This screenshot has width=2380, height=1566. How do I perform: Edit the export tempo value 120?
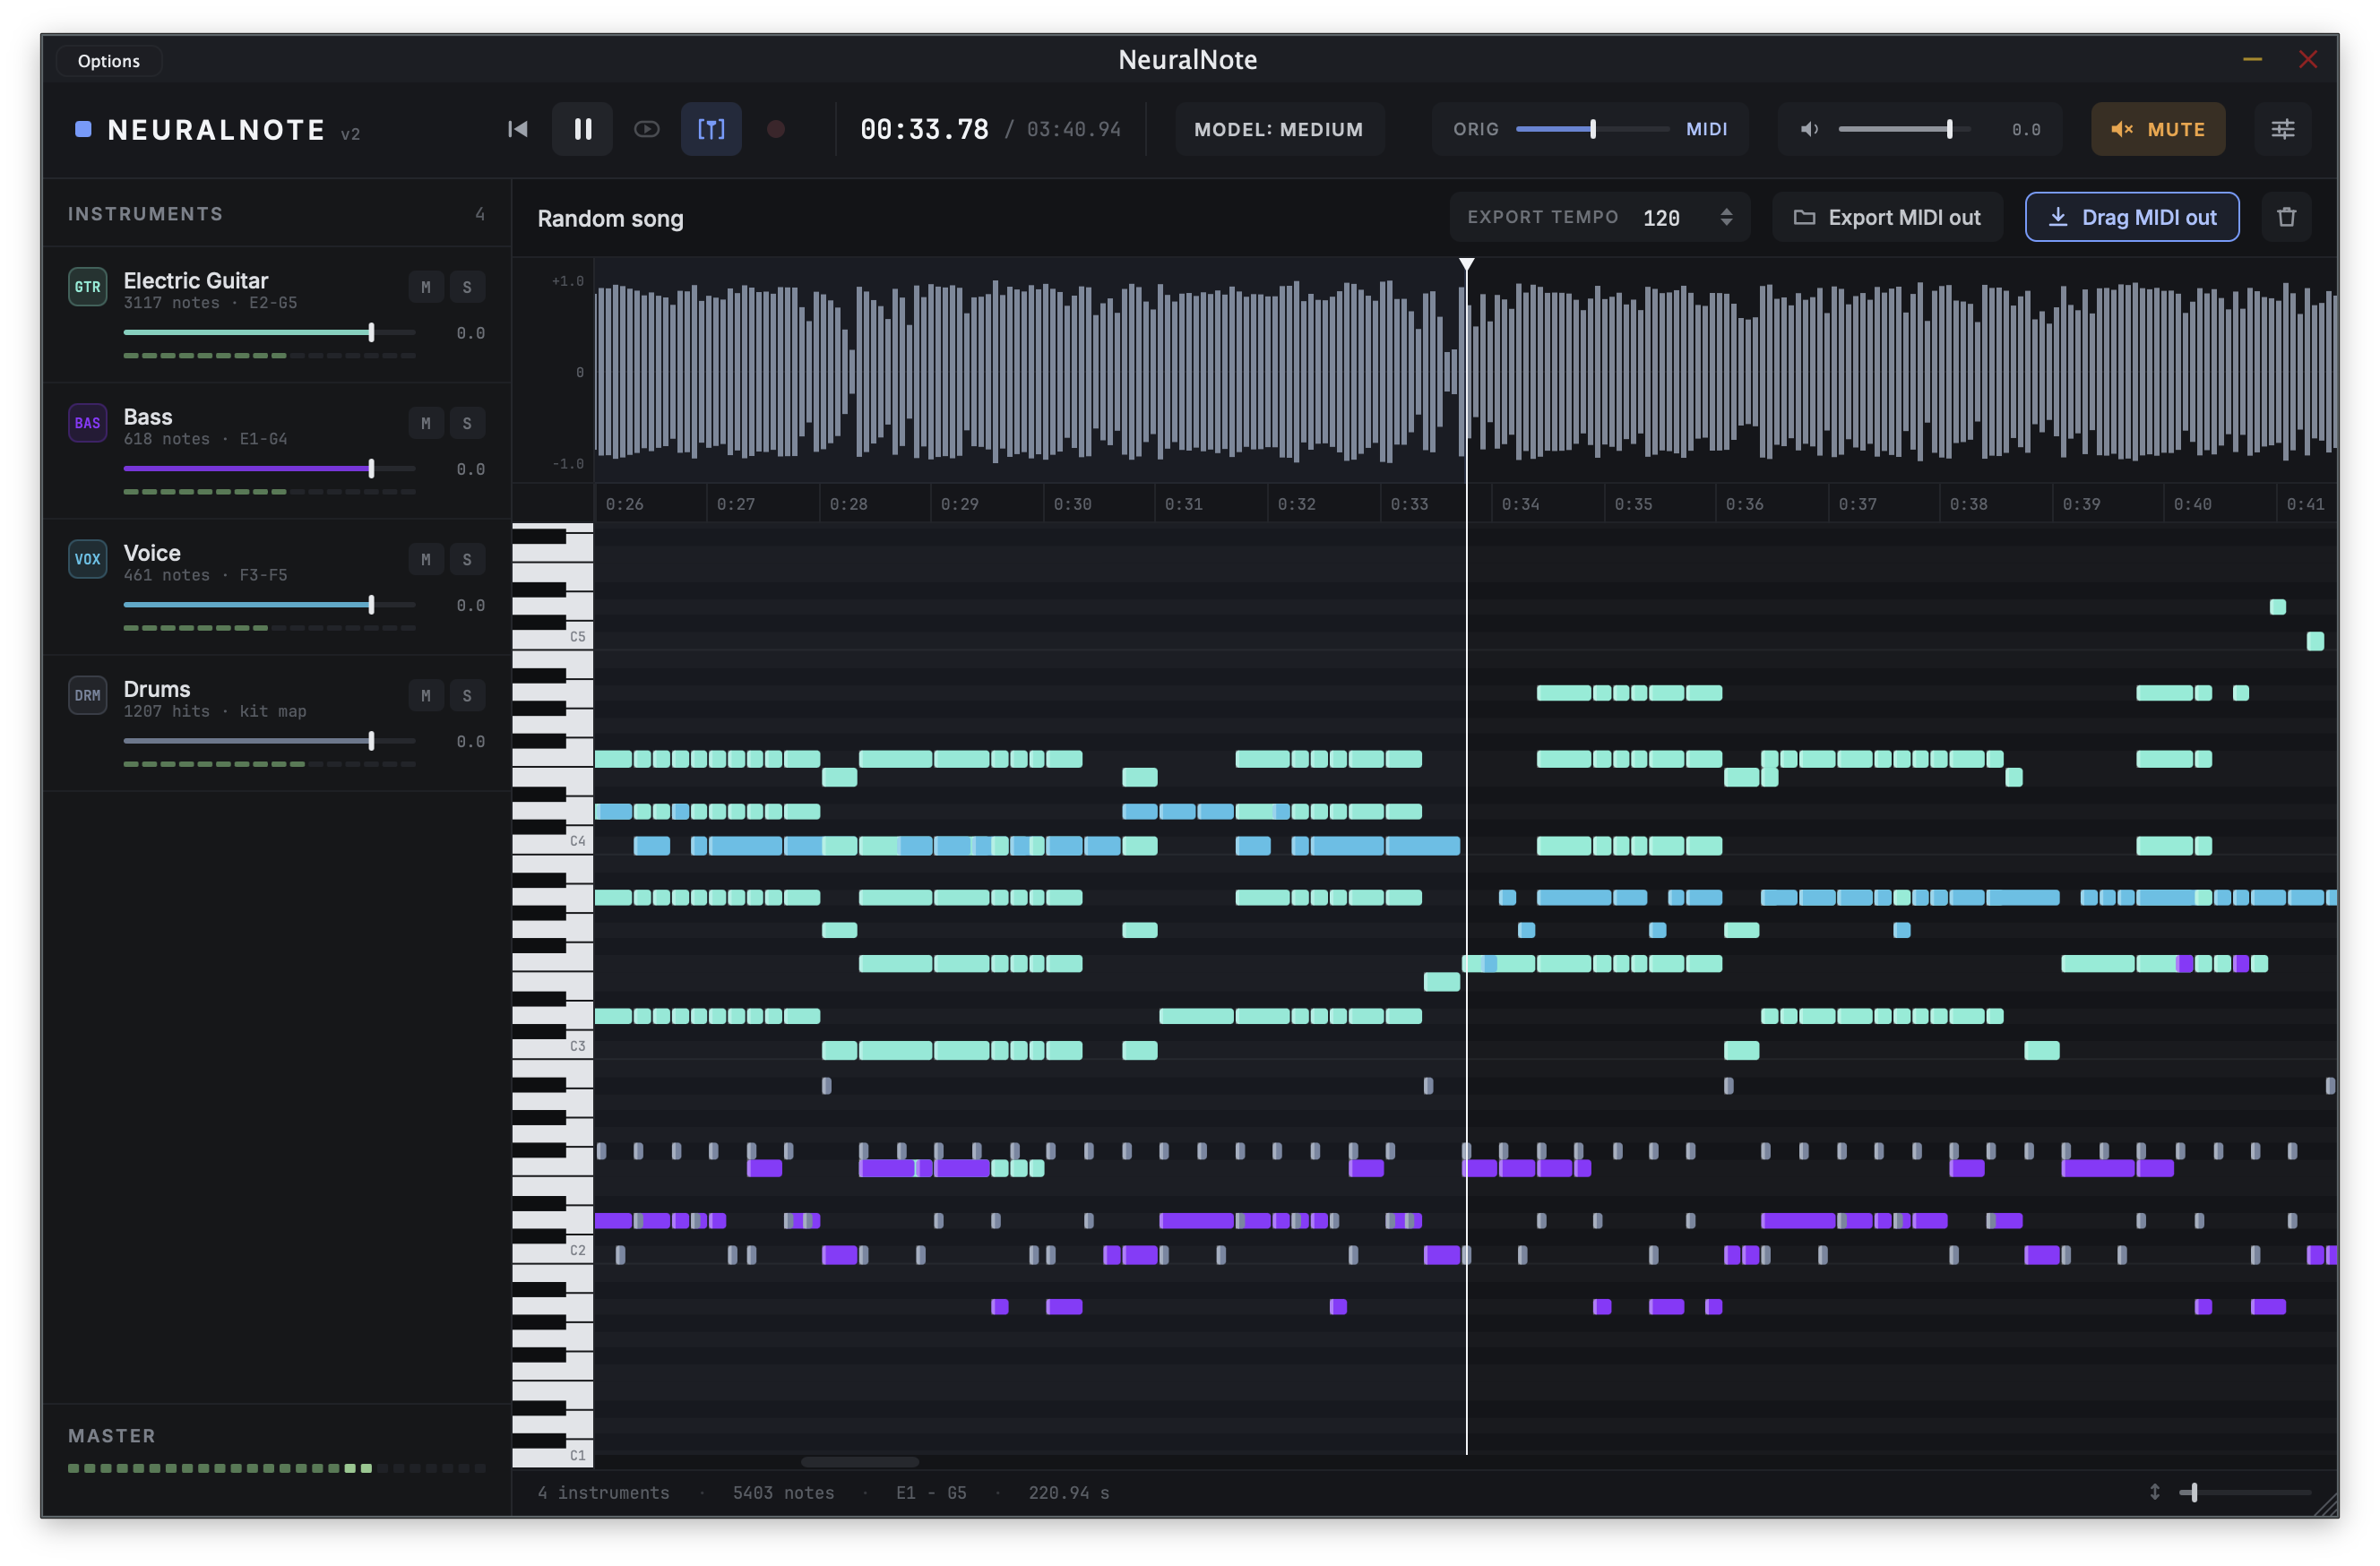(1662, 218)
